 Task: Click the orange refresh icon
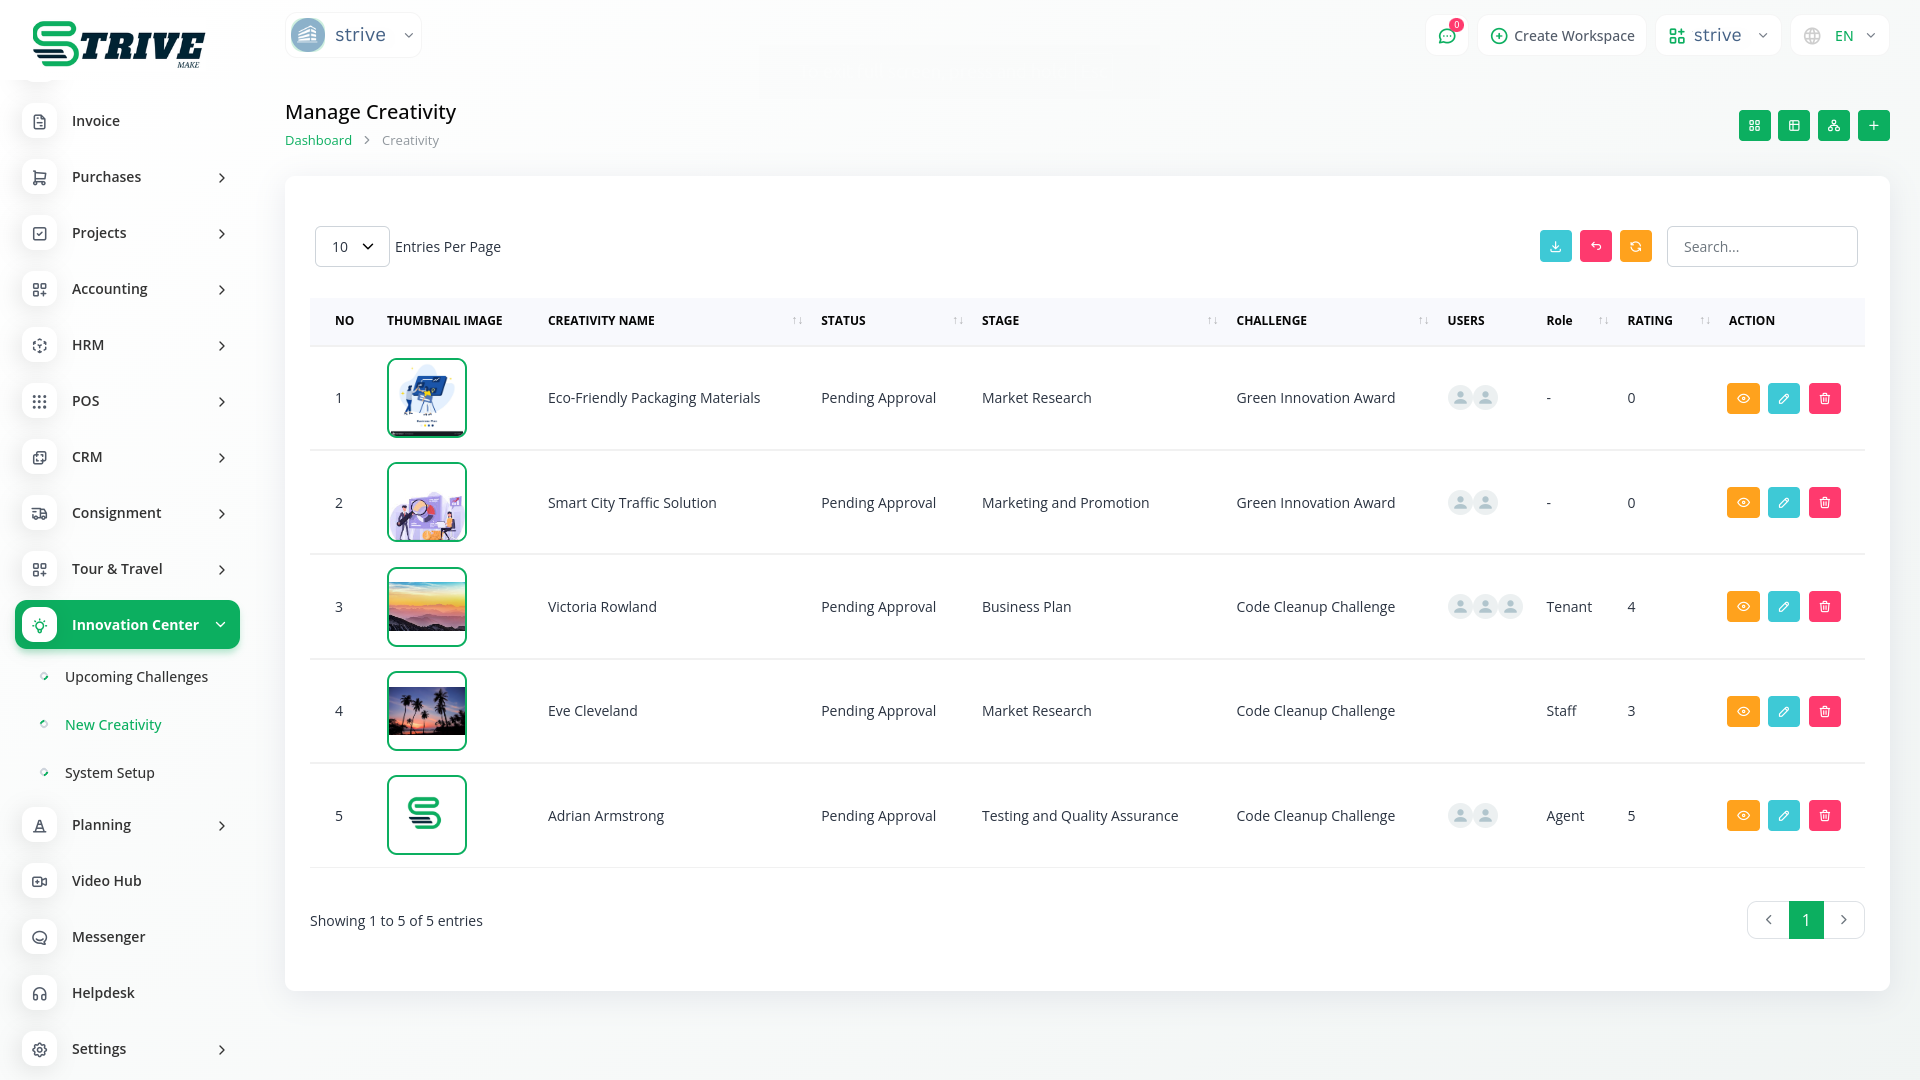coord(1635,247)
